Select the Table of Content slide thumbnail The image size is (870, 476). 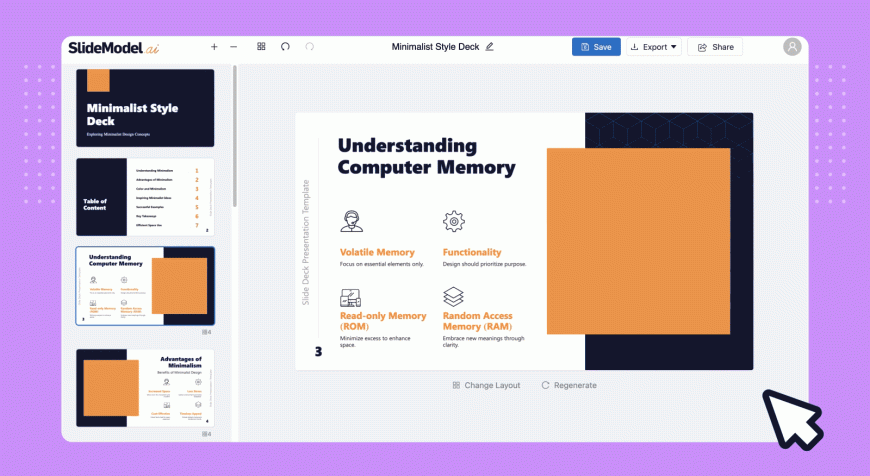[x=145, y=197]
